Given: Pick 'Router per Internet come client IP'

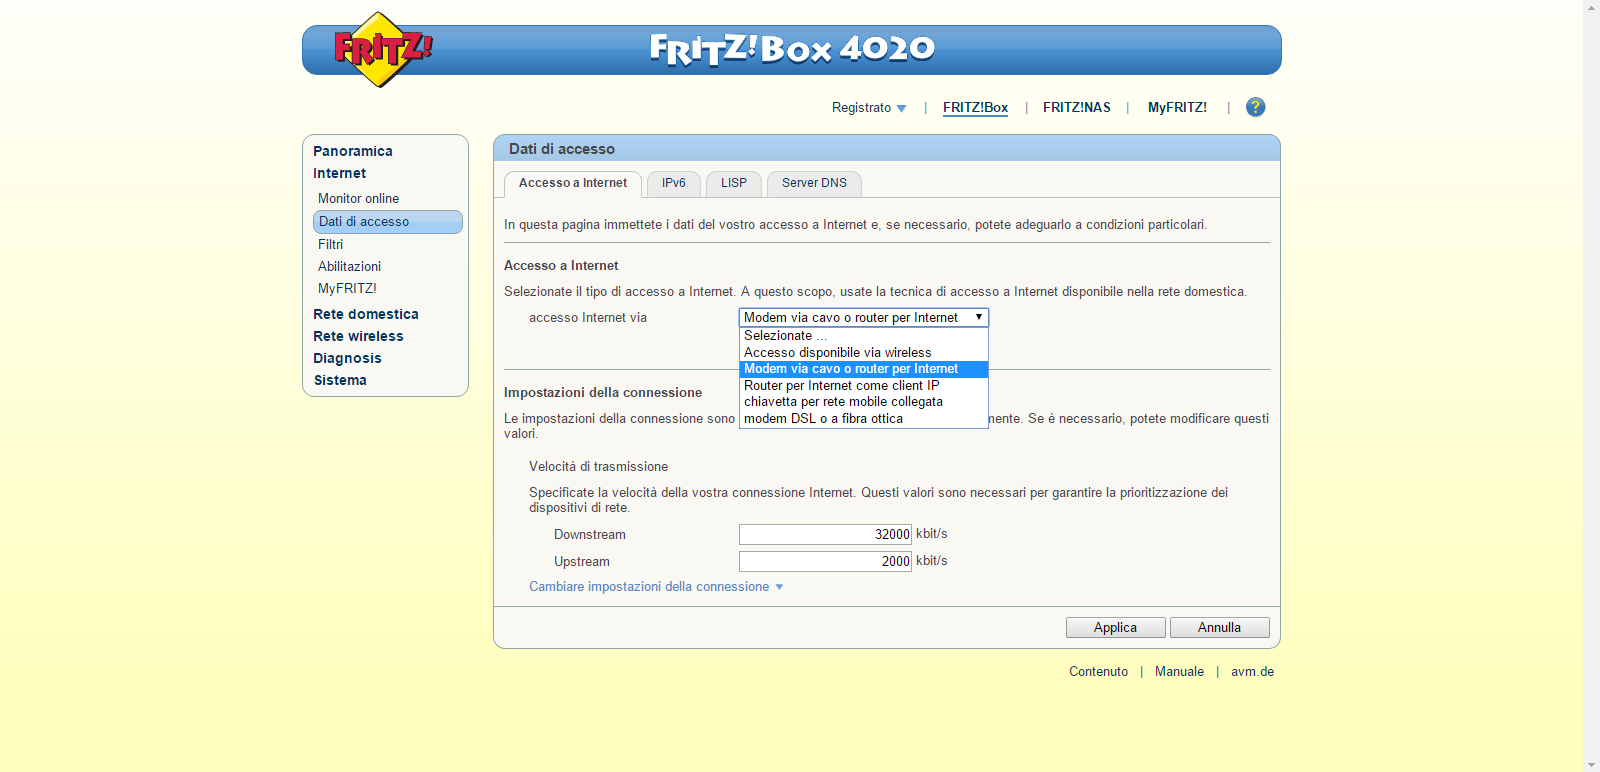Looking at the screenshot, I should click(841, 385).
